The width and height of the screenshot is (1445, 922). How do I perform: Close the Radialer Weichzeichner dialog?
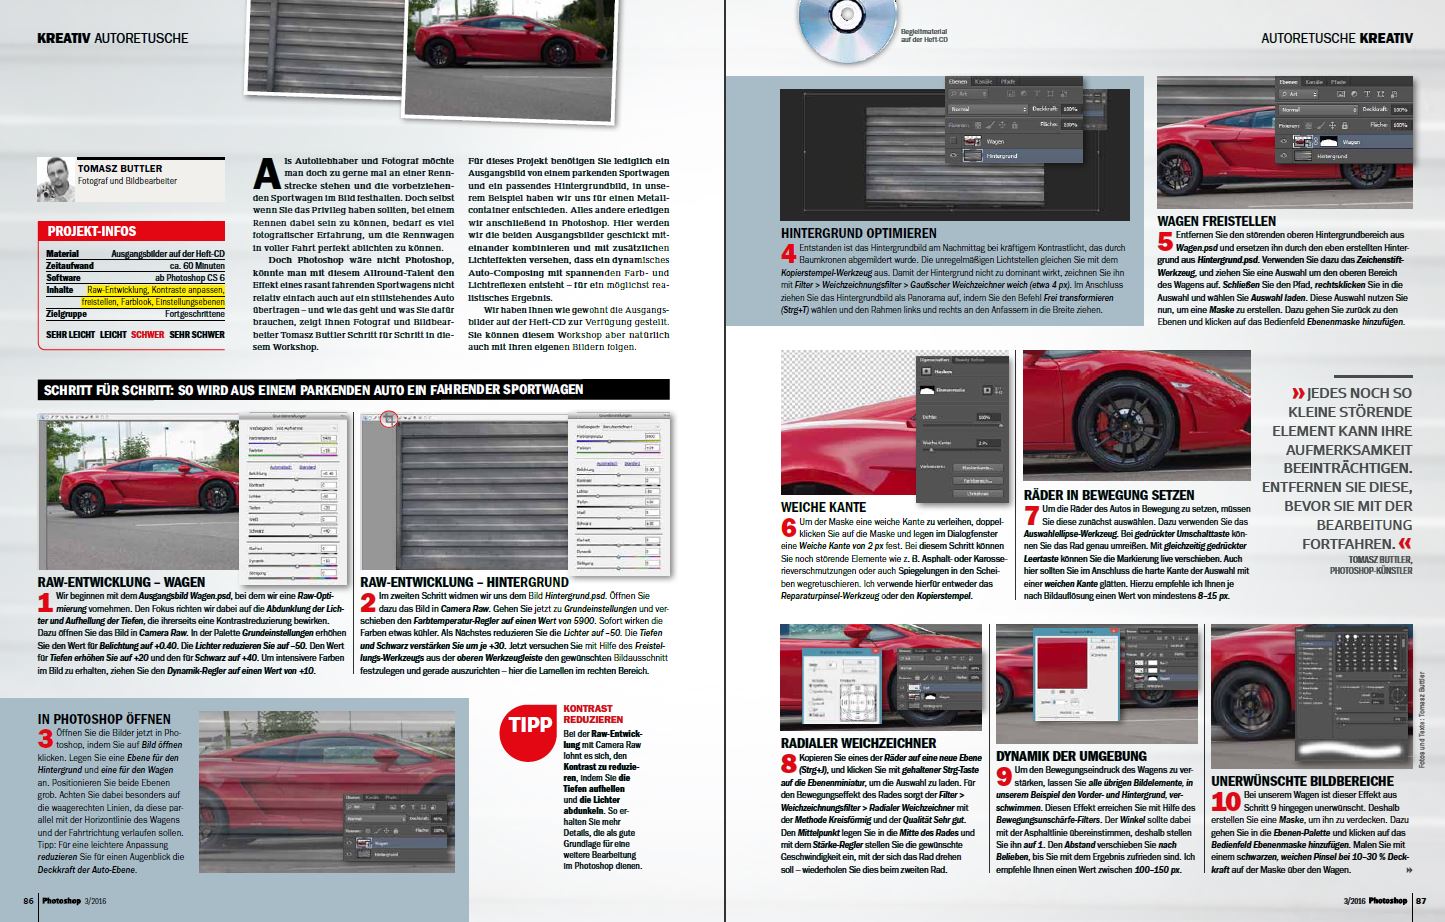[x=876, y=651]
